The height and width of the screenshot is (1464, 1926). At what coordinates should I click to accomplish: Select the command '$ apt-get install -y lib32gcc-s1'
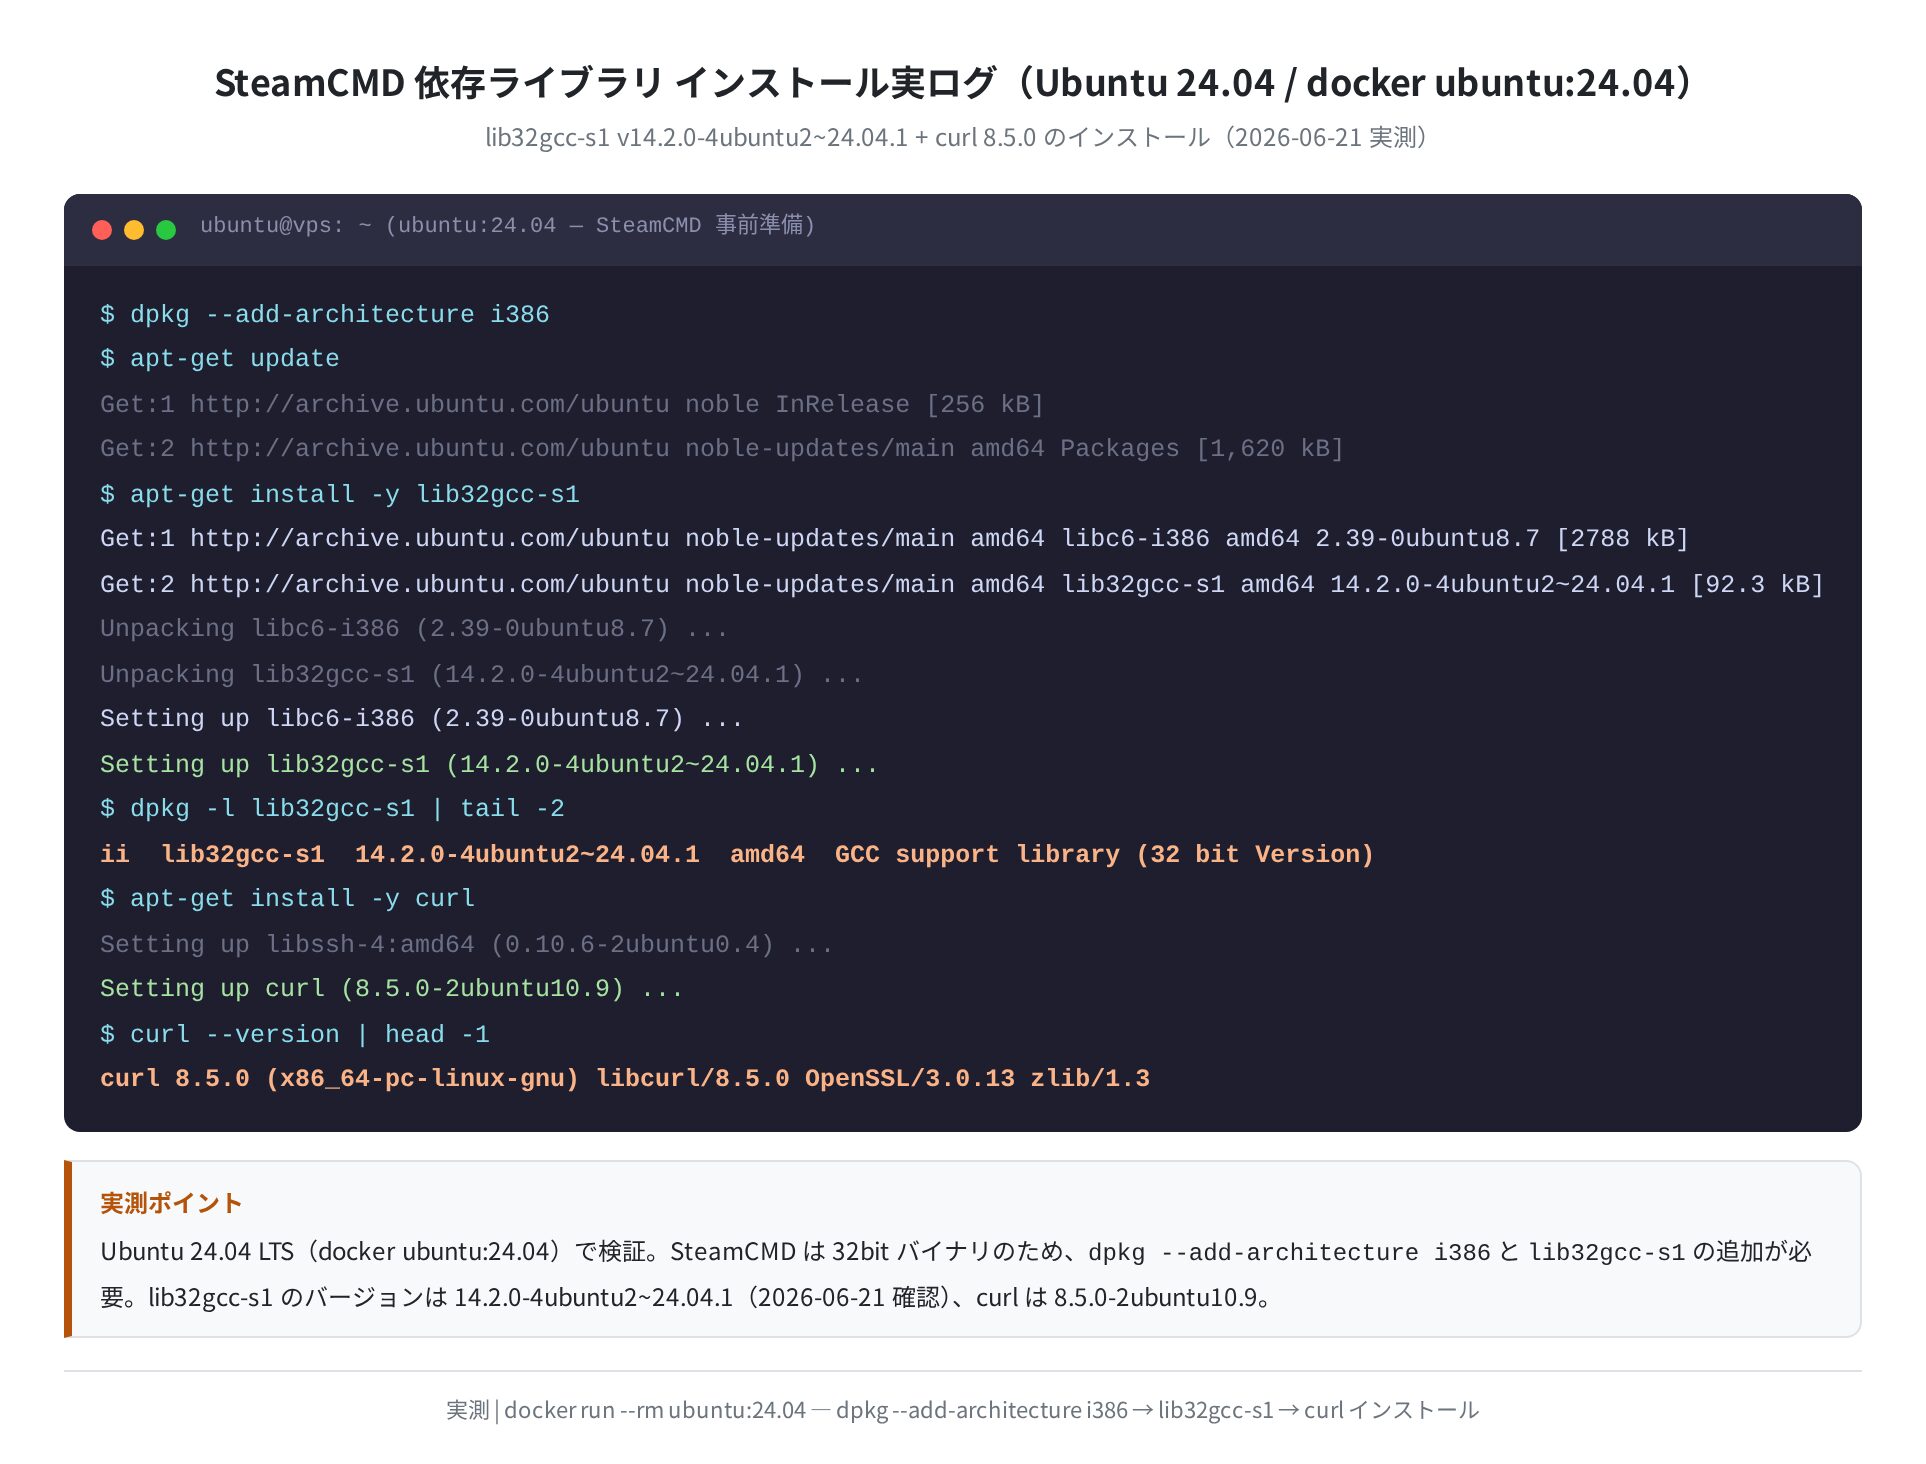(x=340, y=494)
